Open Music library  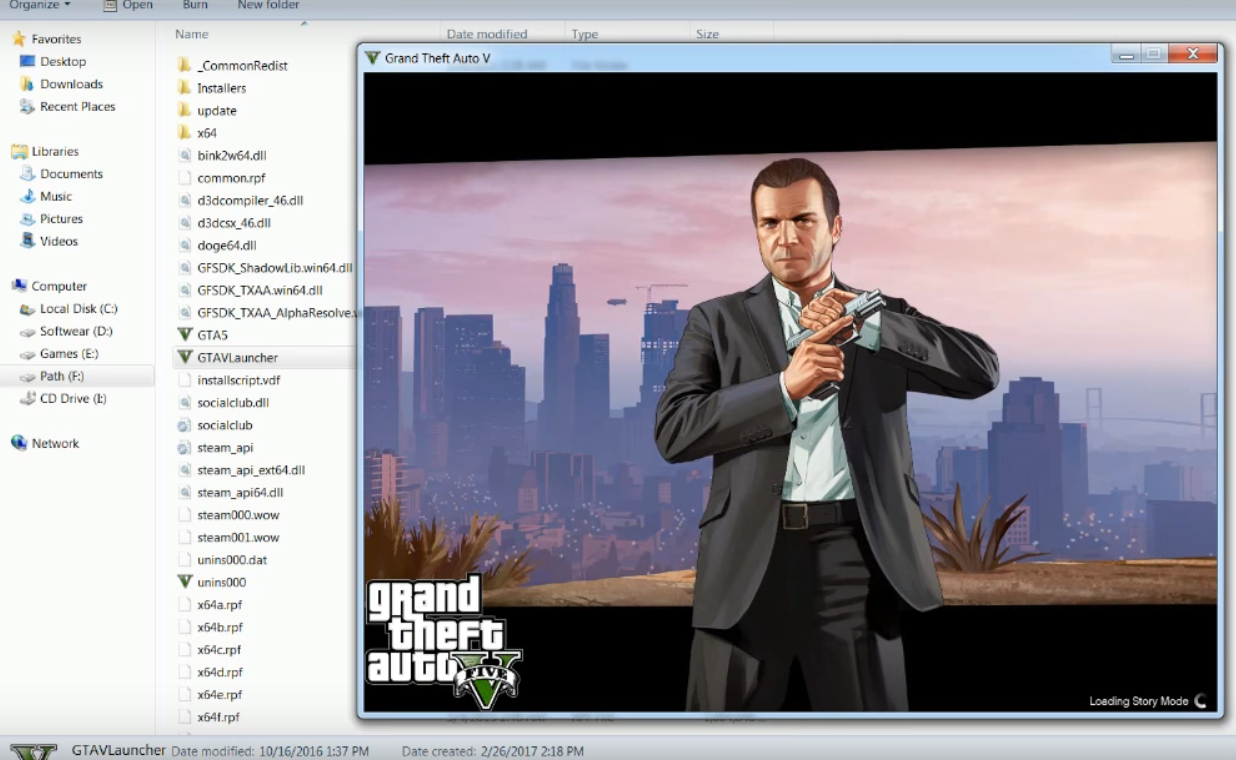(56, 196)
